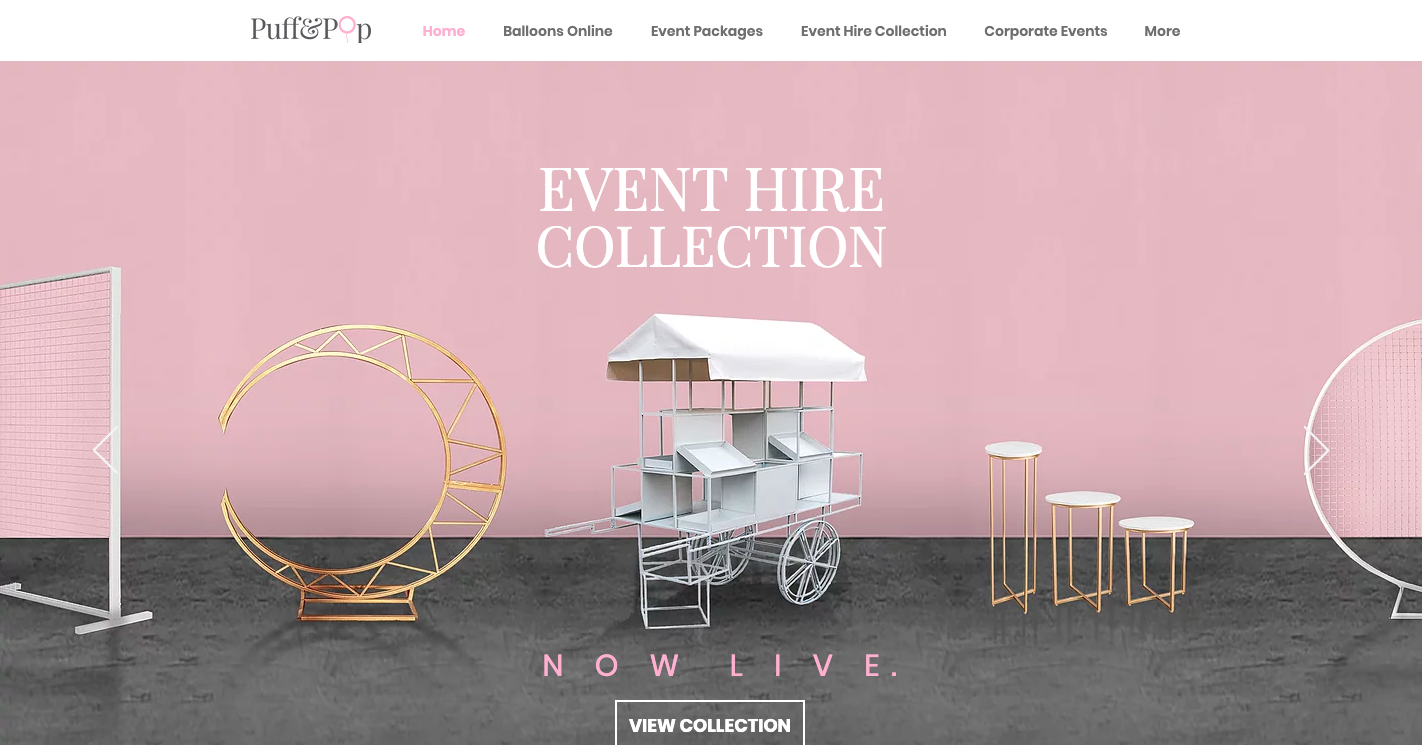This screenshot has width=1422, height=745.
Task: Click the gold crescent moon arch
Action: pyautogui.click(x=362, y=472)
